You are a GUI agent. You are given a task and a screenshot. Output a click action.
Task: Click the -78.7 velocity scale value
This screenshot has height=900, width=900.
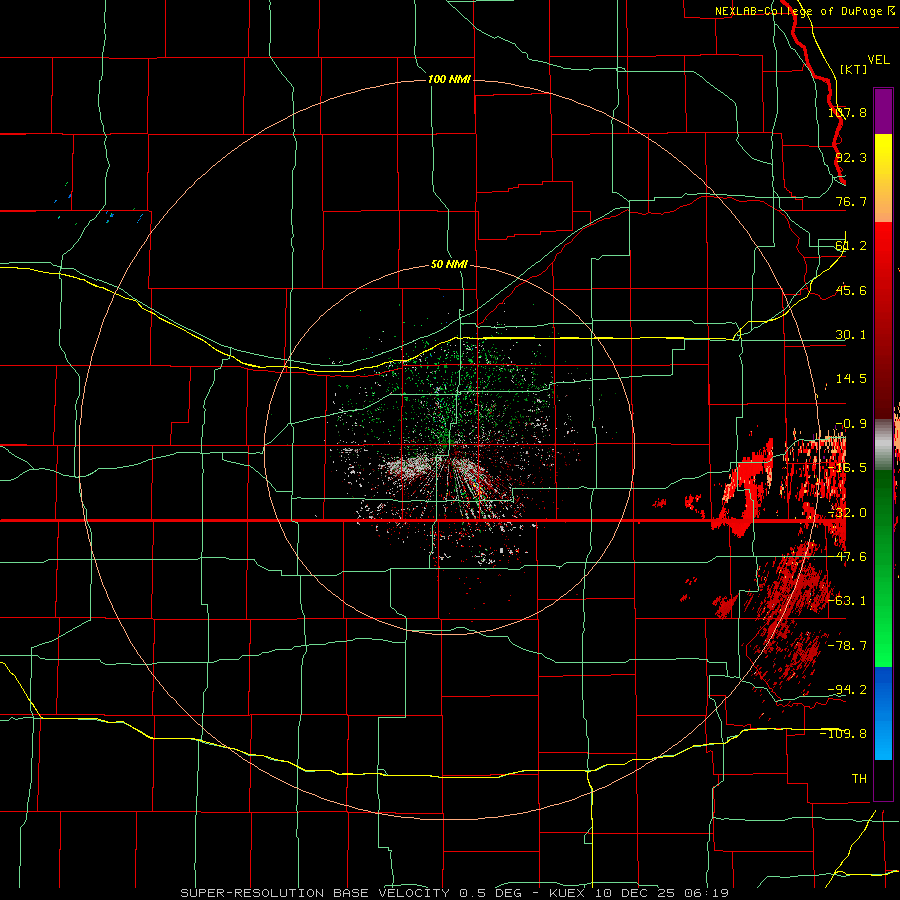[x=847, y=646]
